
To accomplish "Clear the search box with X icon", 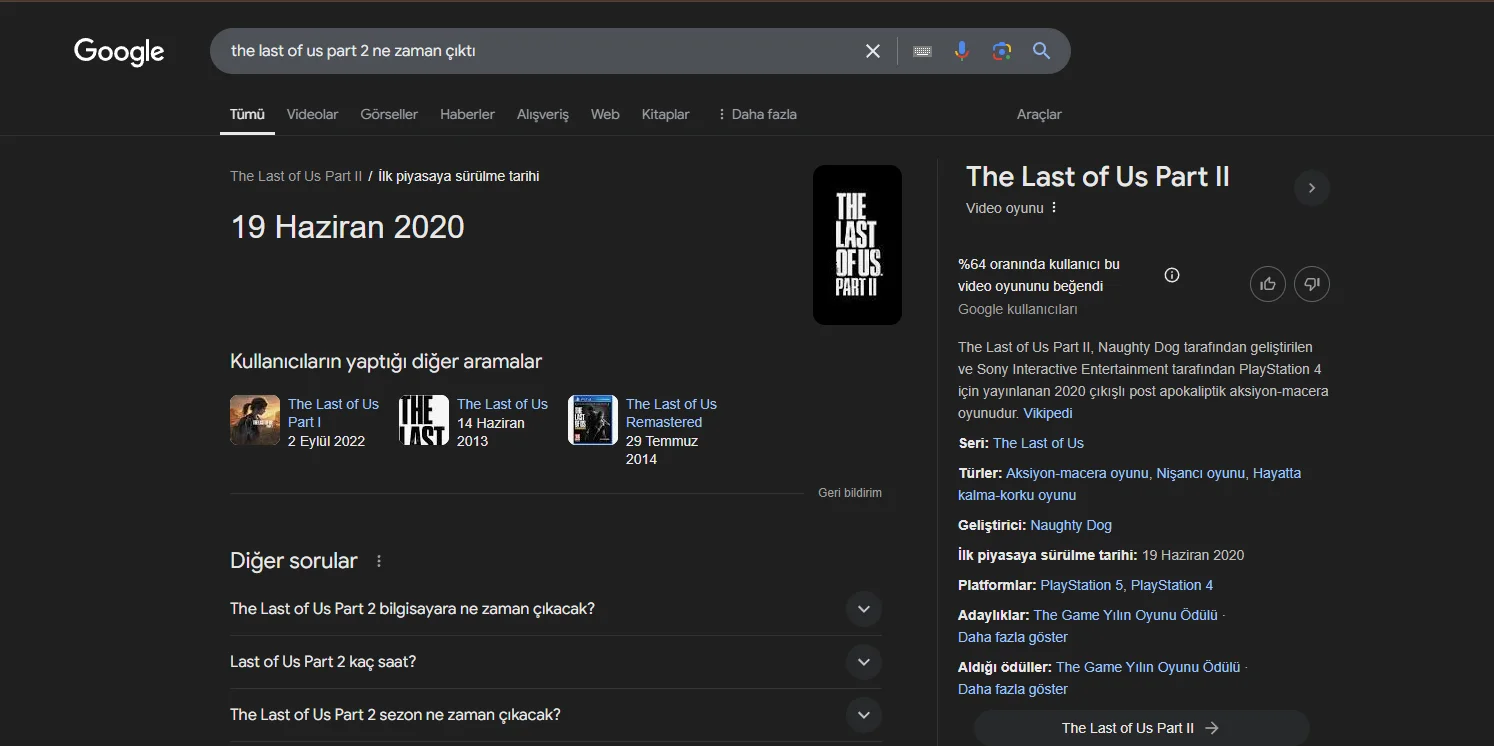I will click(x=873, y=51).
